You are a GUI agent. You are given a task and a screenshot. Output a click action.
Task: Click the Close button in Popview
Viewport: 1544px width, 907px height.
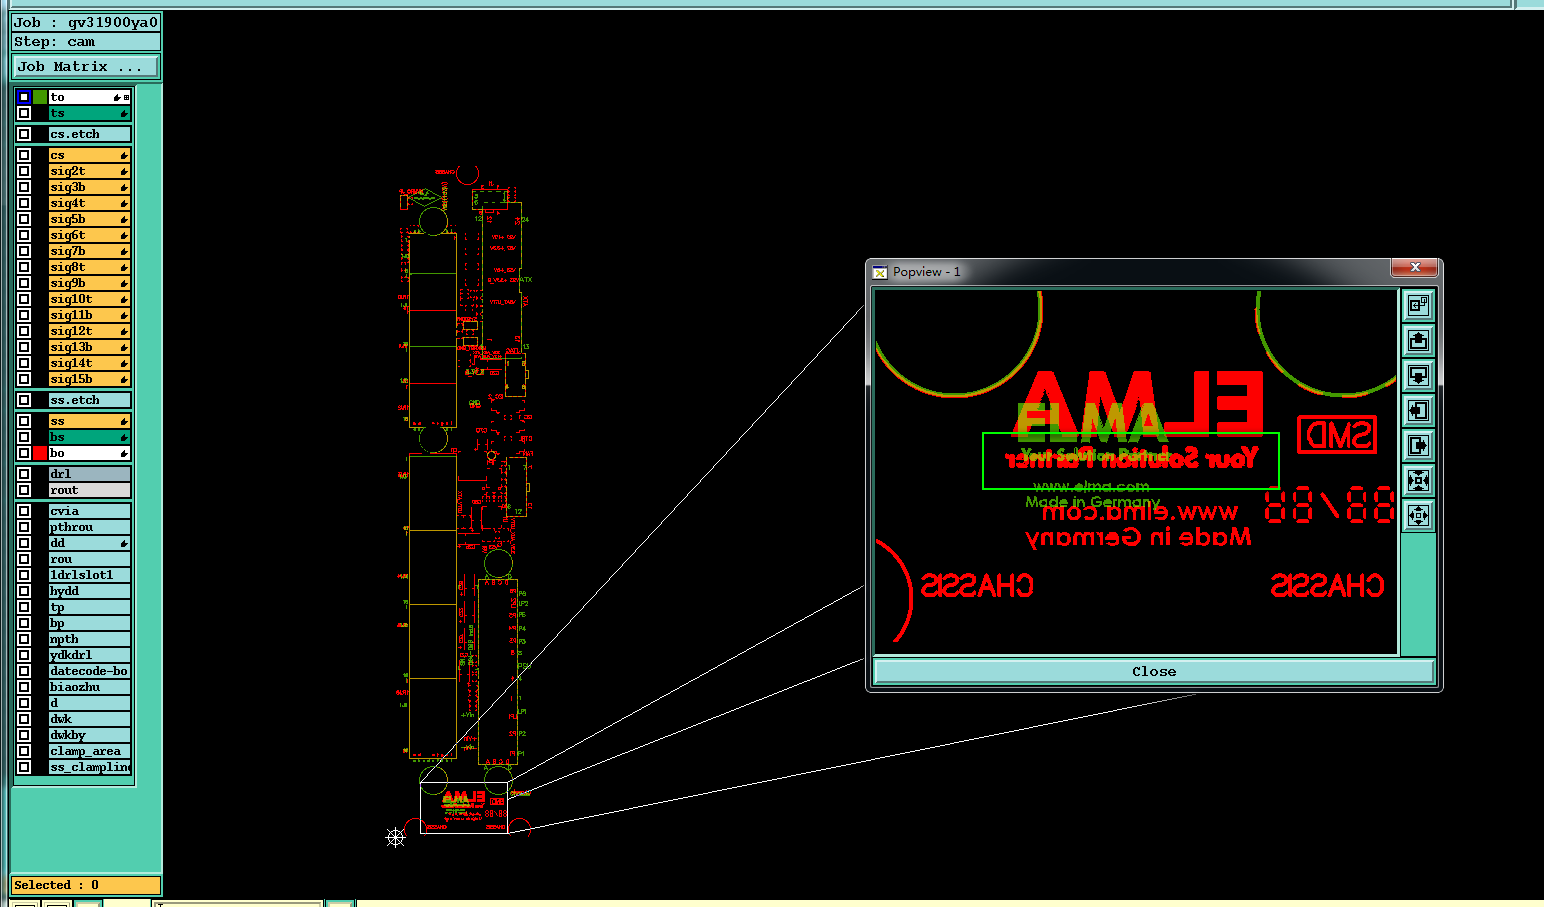(x=1154, y=671)
